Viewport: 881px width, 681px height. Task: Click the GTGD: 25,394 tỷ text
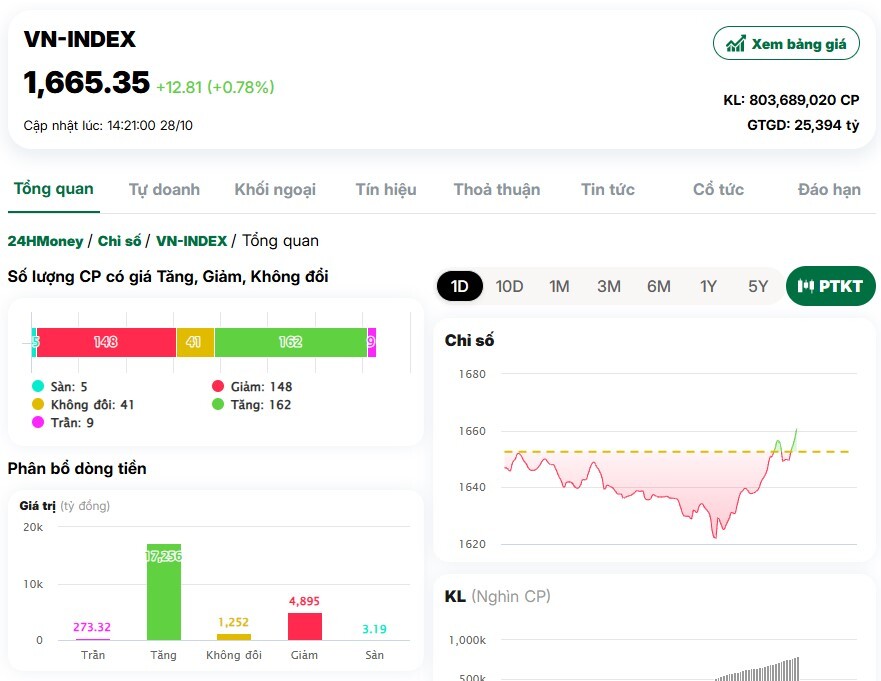coord(803,125)
